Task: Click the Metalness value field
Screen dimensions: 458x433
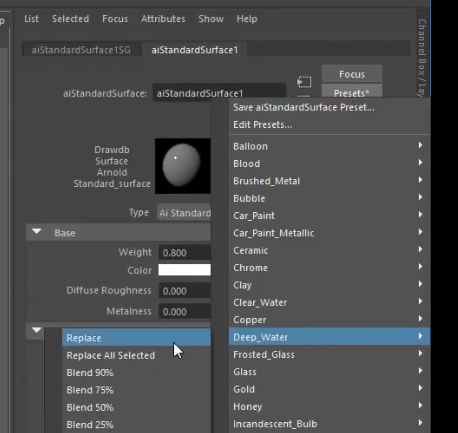Action: point(185,311)
